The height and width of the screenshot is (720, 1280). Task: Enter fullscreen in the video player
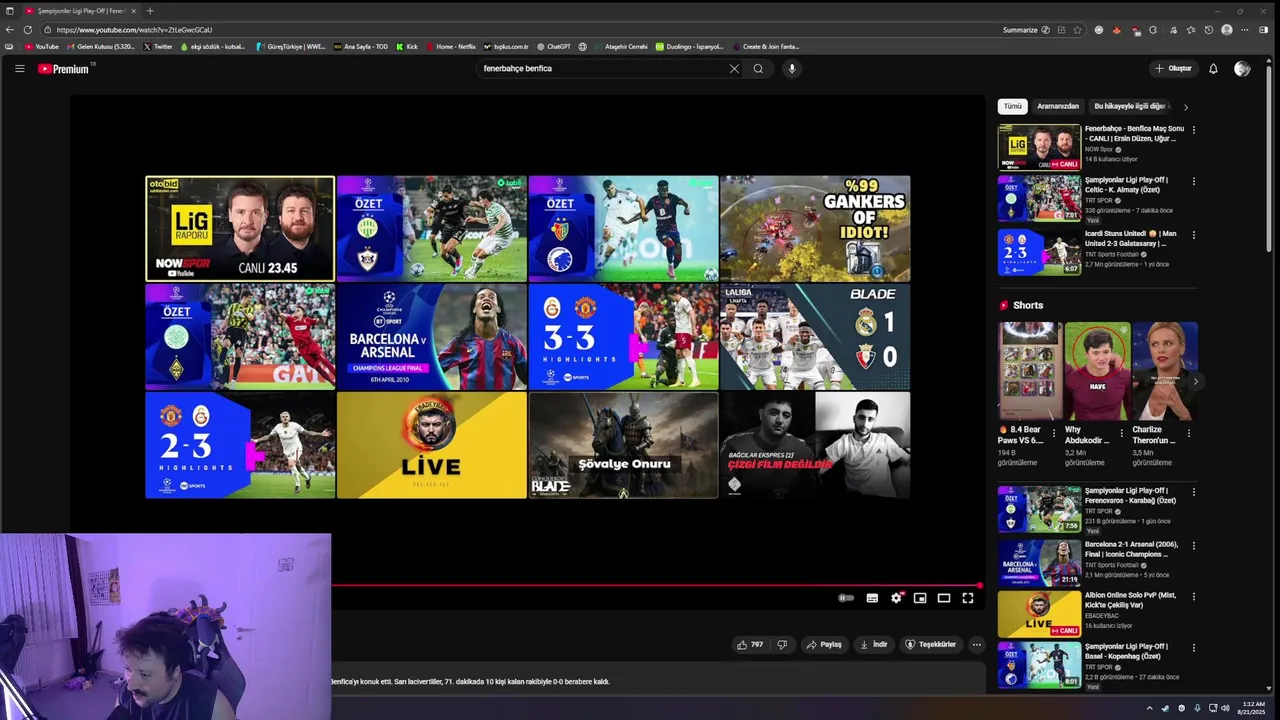pyautogui.click(x=968, y=598)
